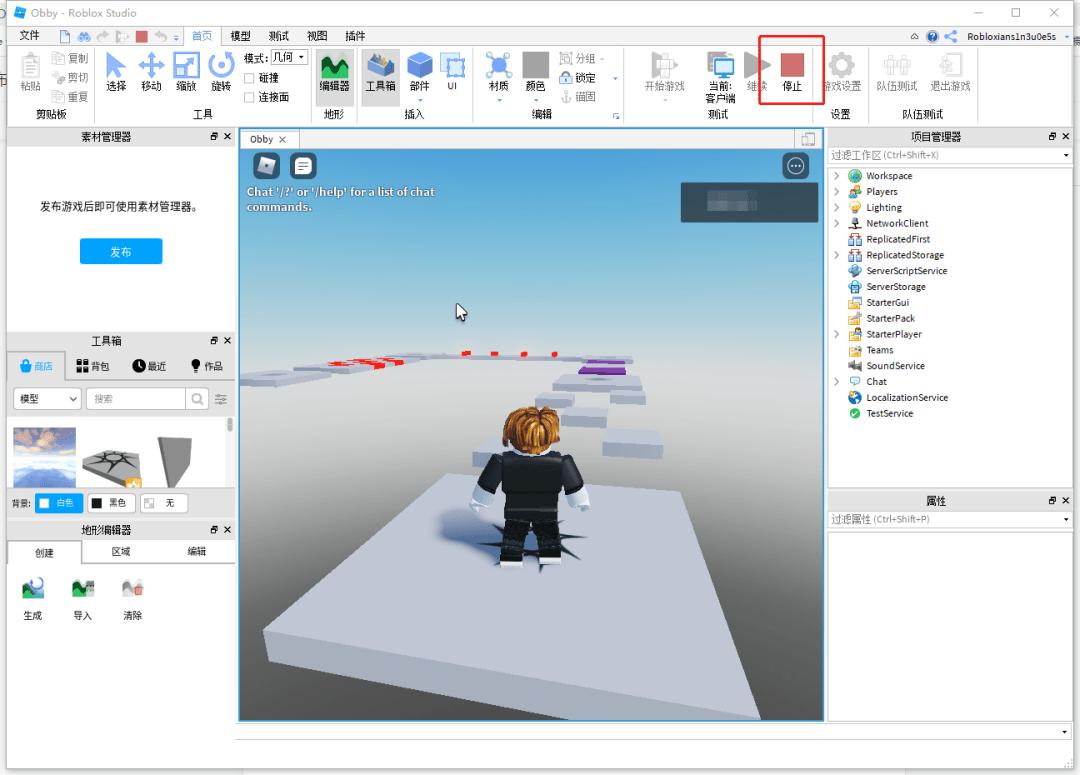Image resolution: width=1080 pixels, height=775 pixels.
Task: Enable the Collisions (碰撞) checkbox
Action: 250,78
